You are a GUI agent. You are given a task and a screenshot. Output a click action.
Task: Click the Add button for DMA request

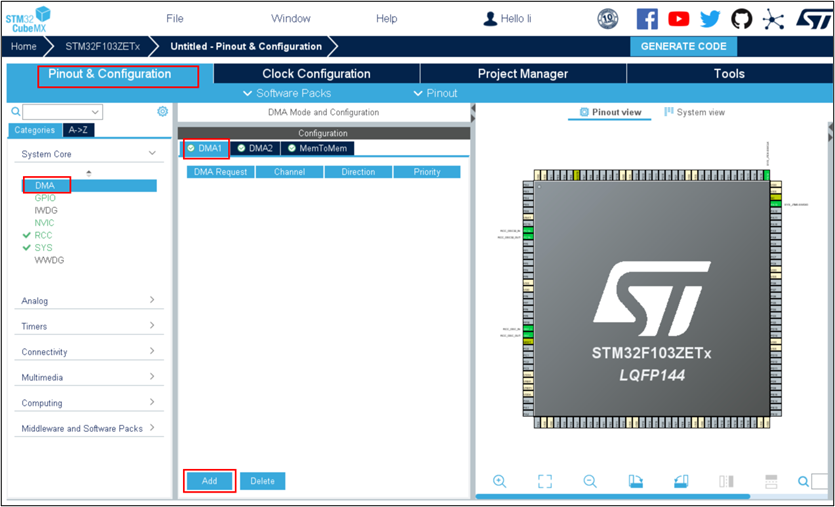209,481
